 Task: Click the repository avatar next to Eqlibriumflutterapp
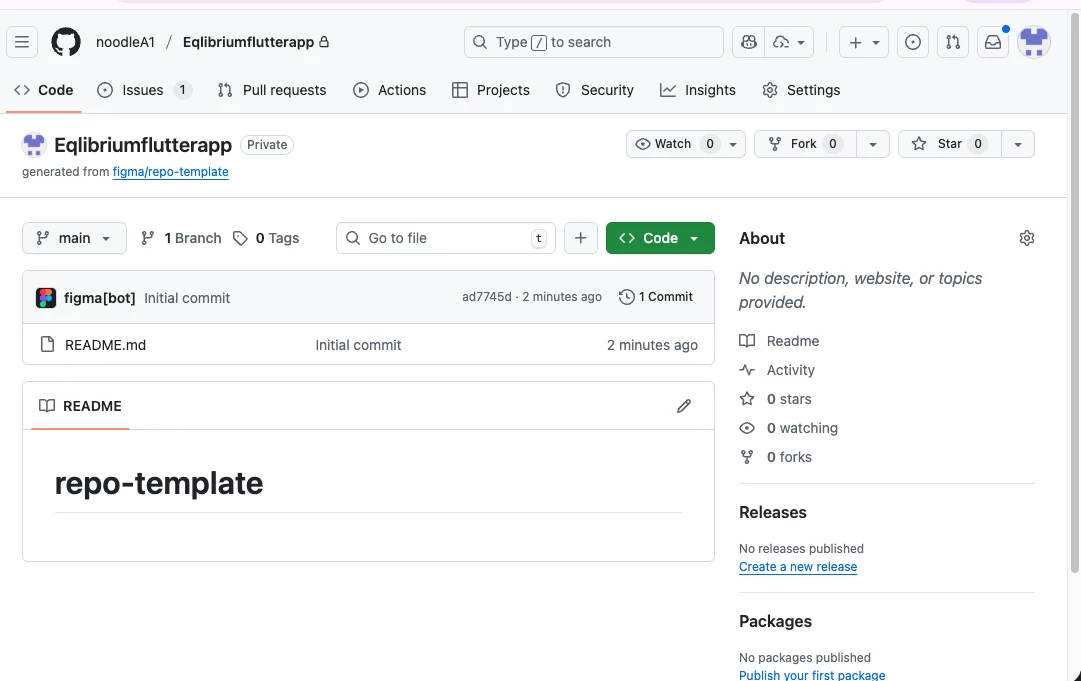pyautogui.click(x=34, y=145)
